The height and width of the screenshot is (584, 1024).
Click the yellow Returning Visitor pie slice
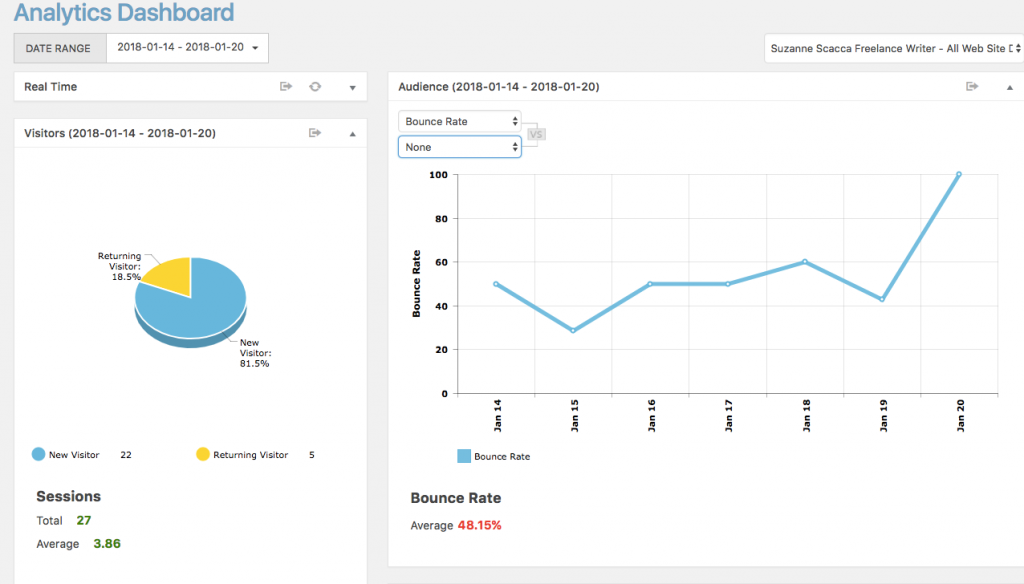tap(170, 275)
